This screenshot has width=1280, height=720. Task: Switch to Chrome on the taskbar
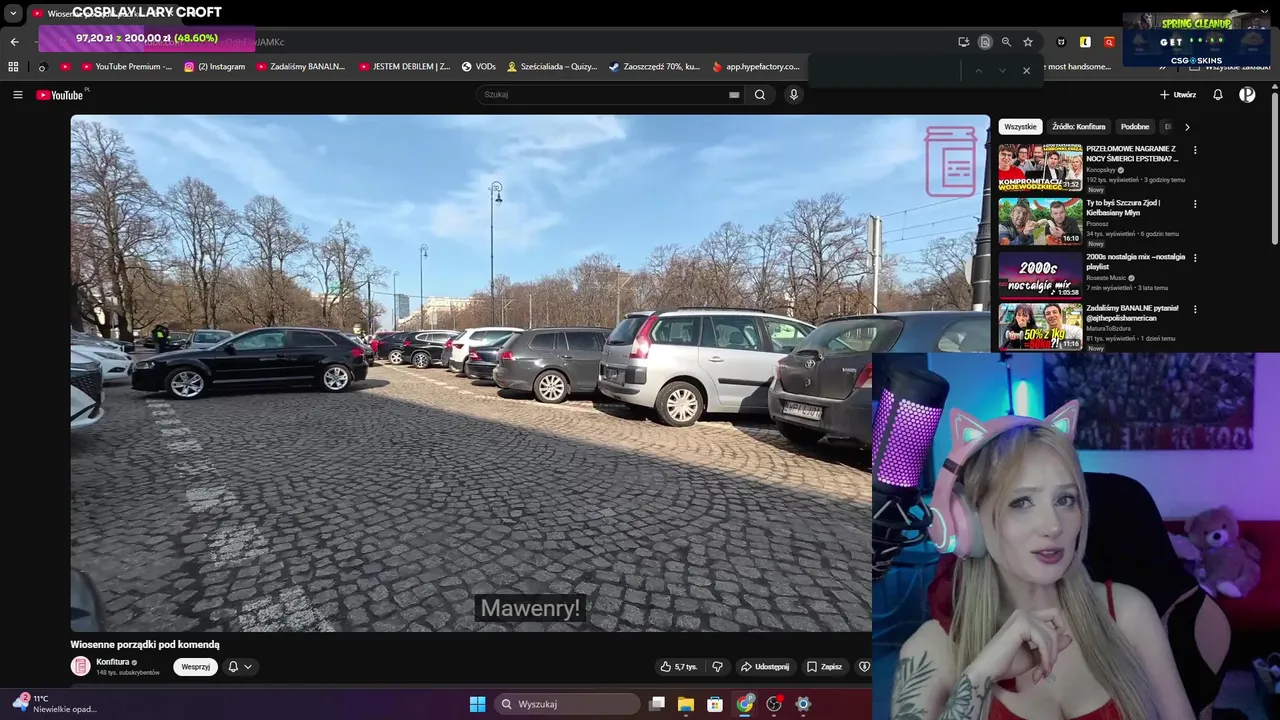click(745, 704)
